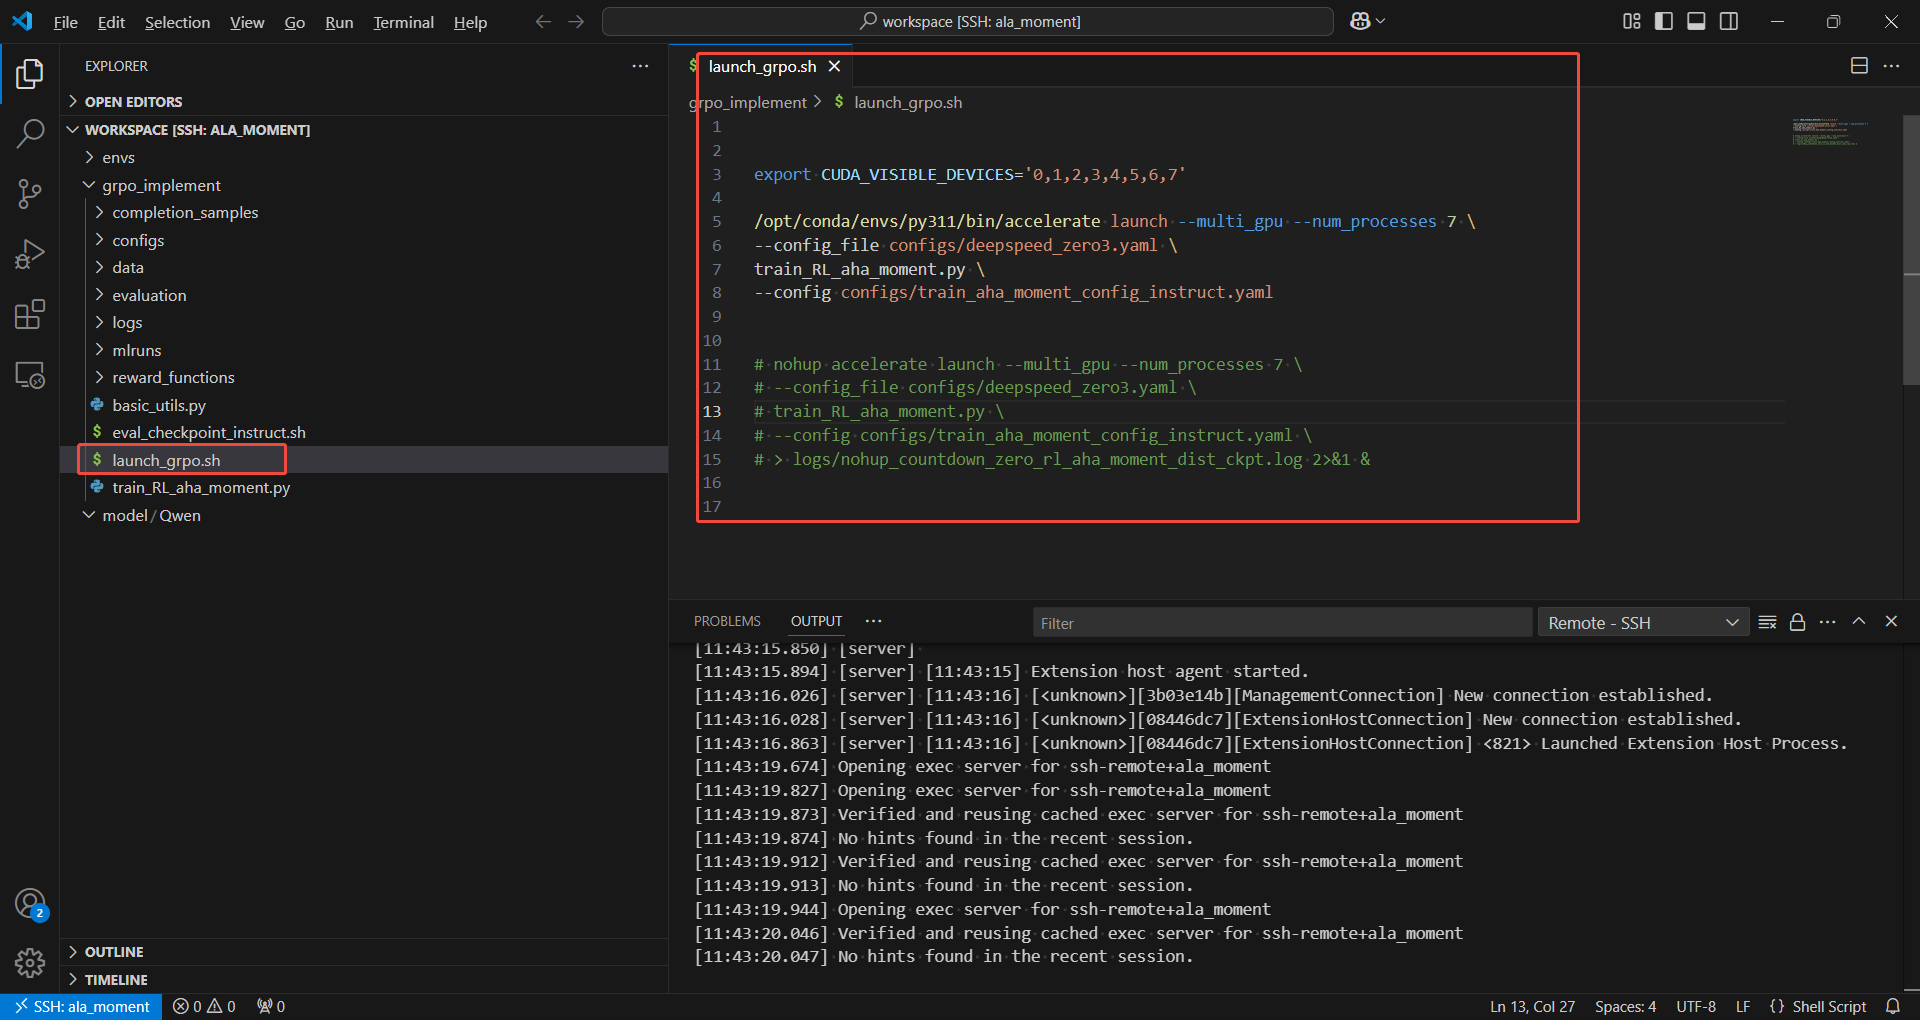Open the Manage settings gear
The height and width of the screenshot is (1020, 1920).
pyautogui.click(x=30, y=963)
